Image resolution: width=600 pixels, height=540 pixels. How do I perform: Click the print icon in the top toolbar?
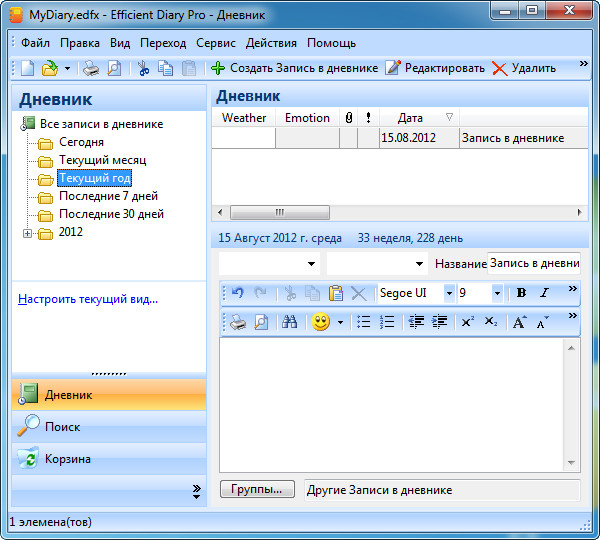(x=91, y=68)
